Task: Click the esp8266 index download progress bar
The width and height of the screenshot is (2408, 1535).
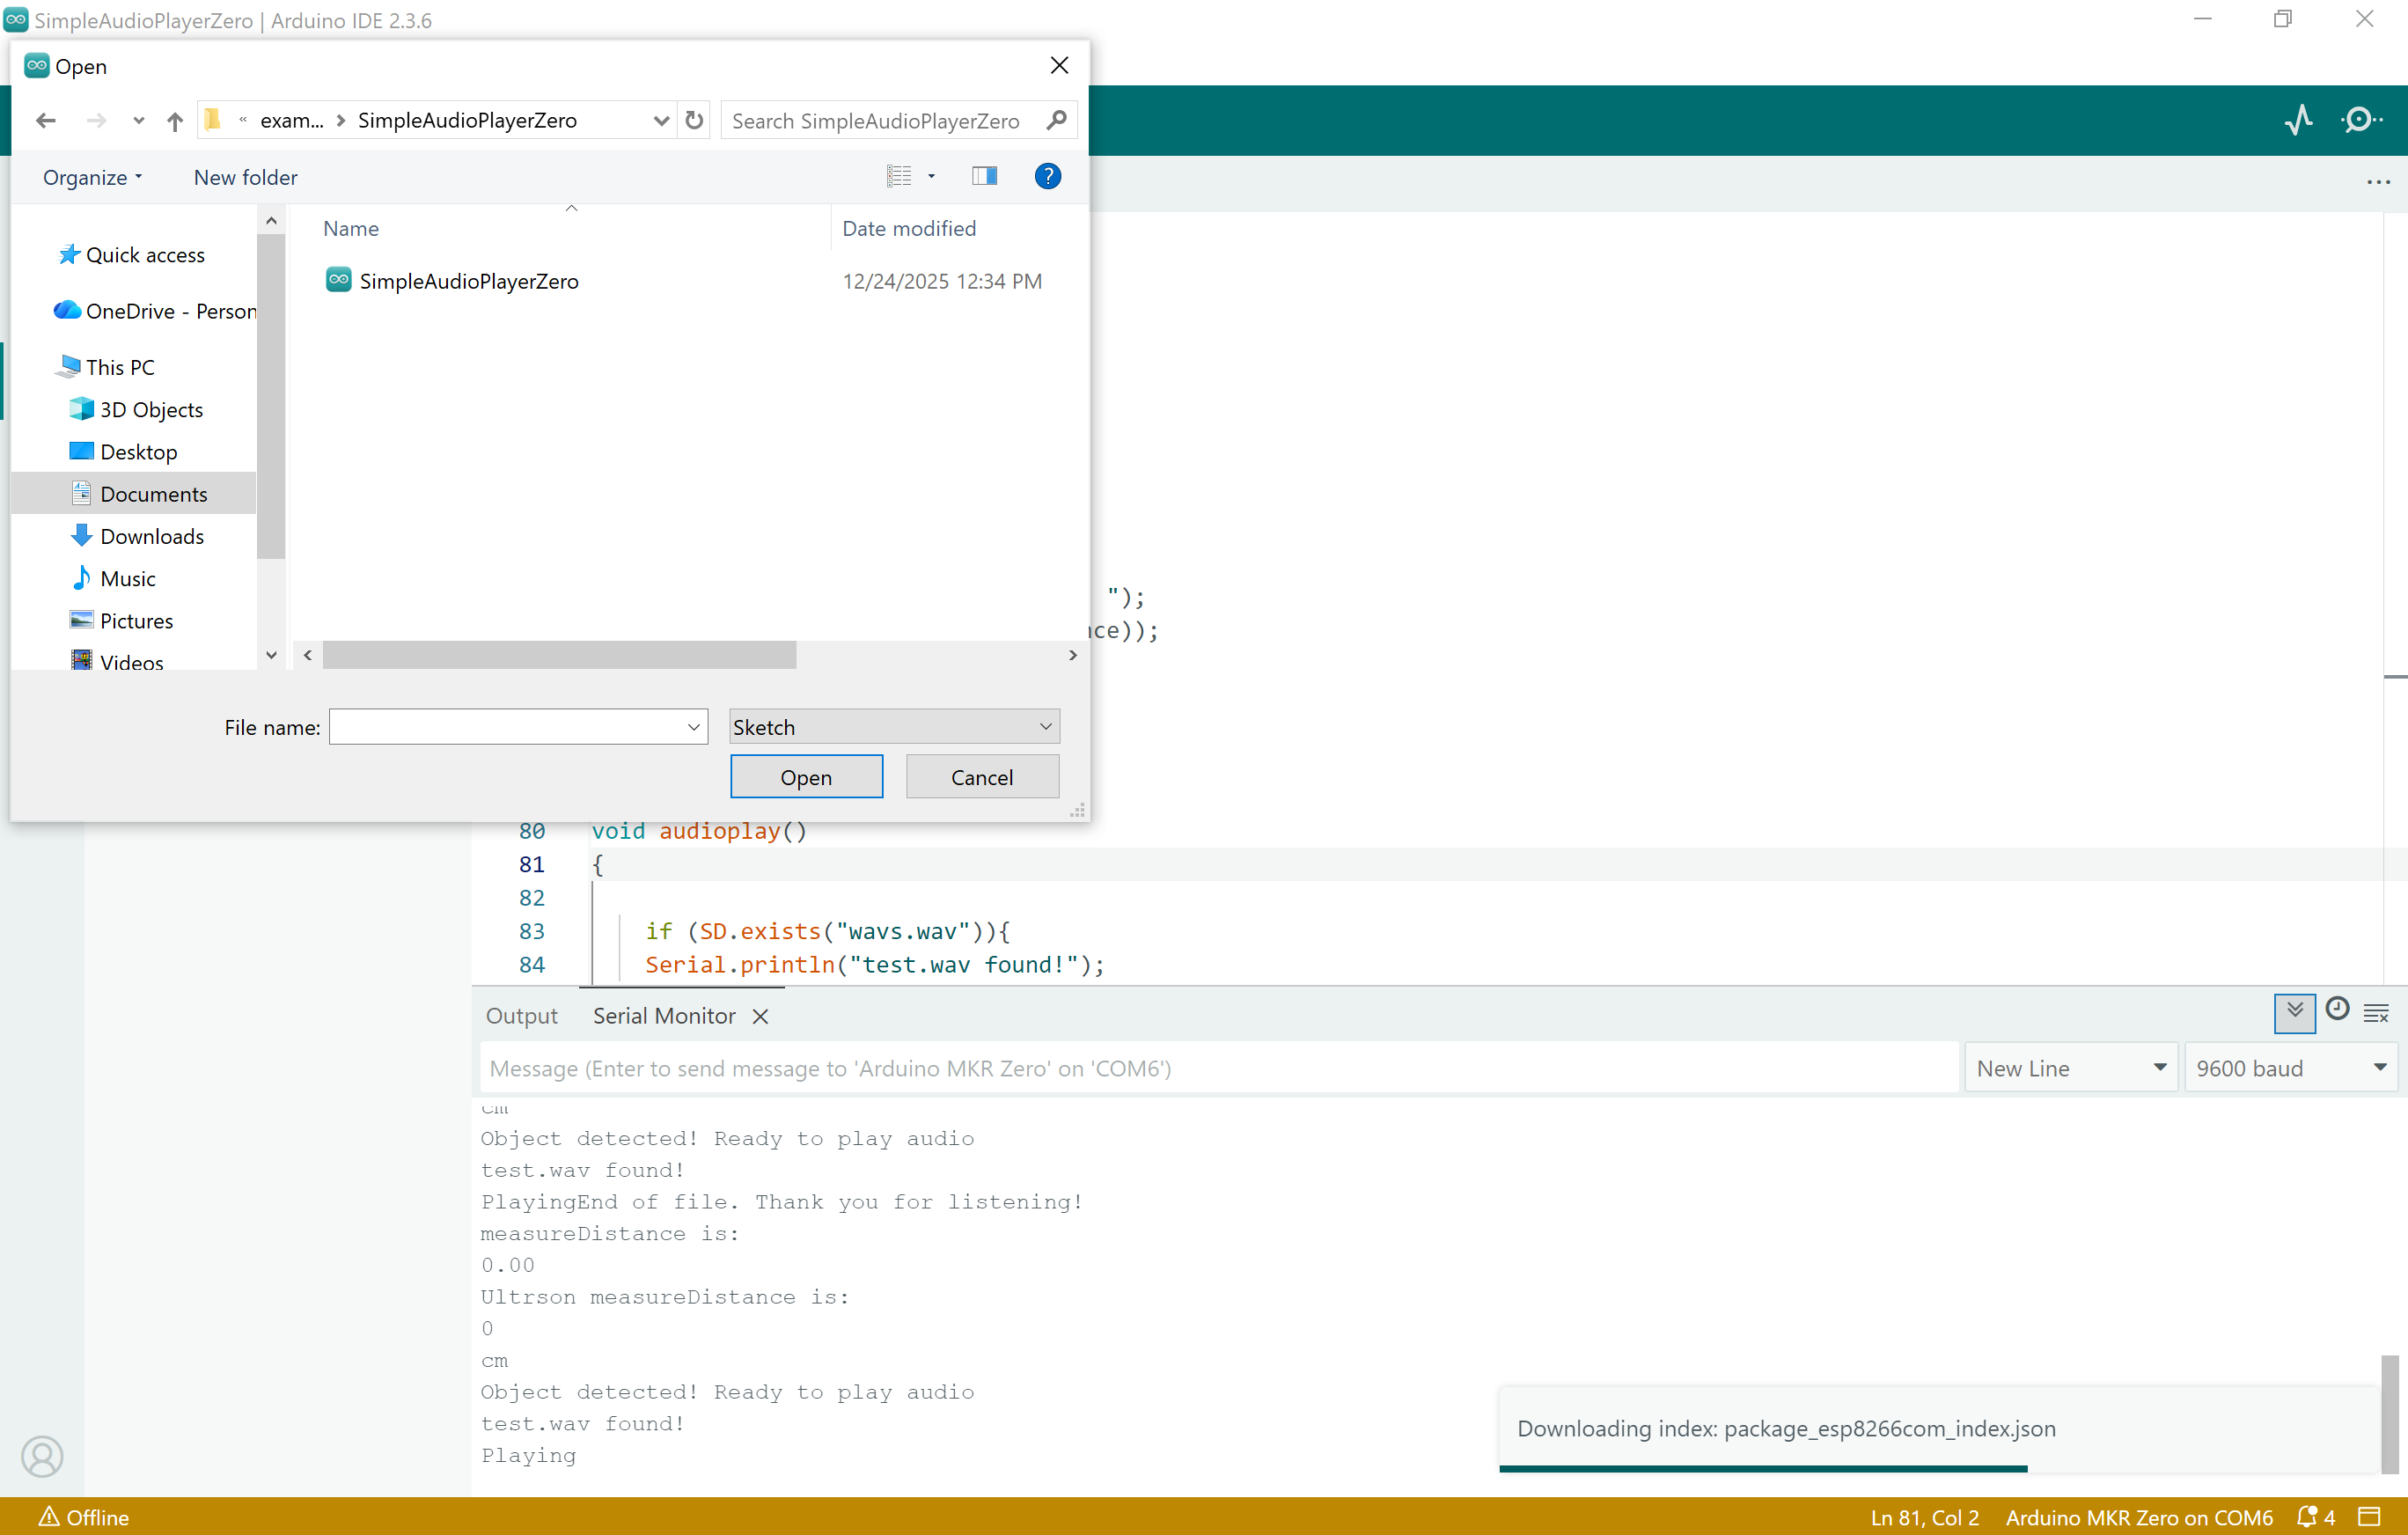Action: pyautogui.click(x=1765, y=1469)
